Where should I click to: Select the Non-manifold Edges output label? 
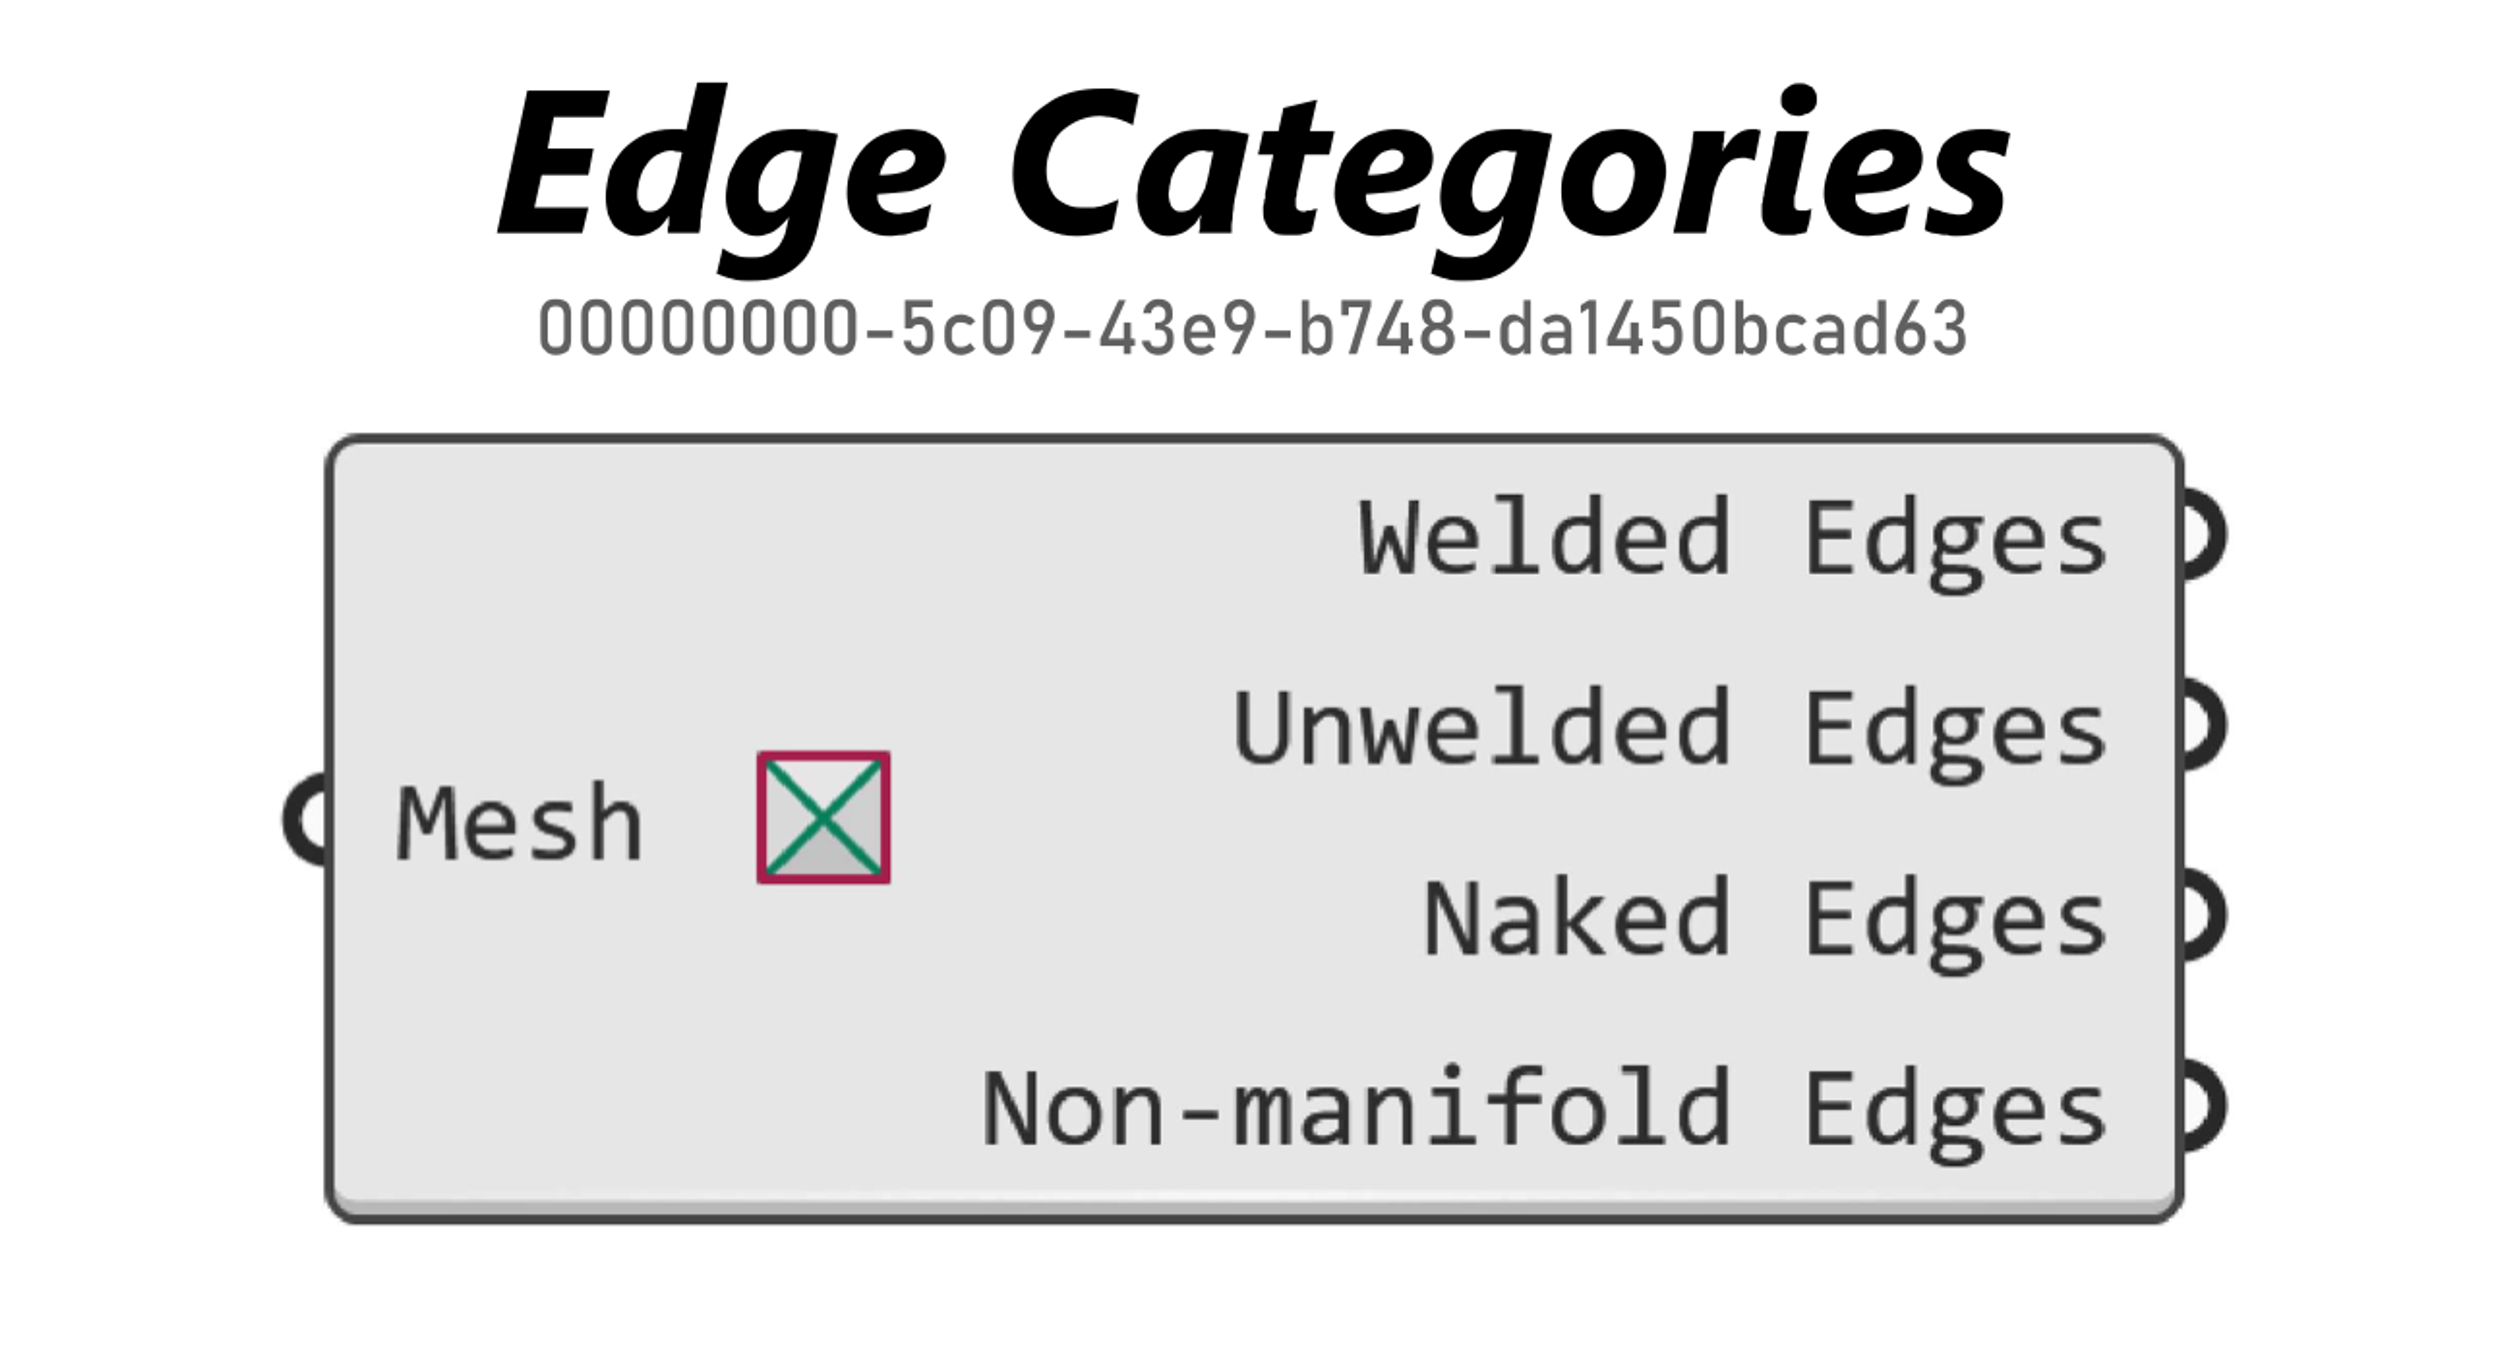pos(1544,1112)
